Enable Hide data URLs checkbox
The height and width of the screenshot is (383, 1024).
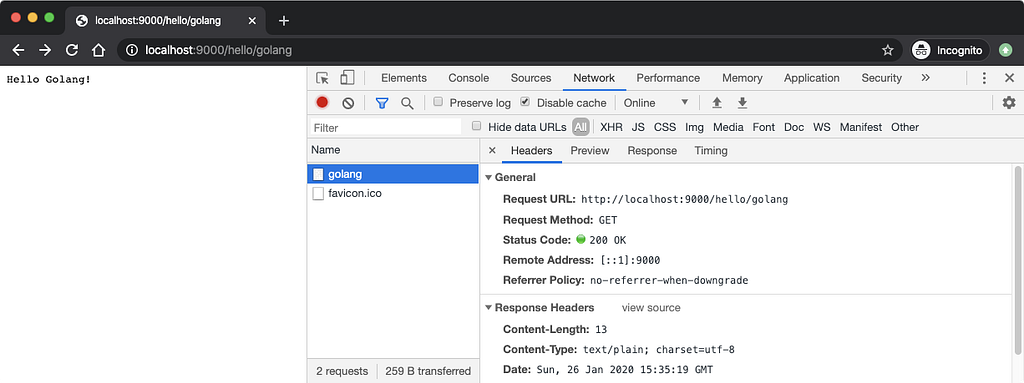tap(477, 126)
